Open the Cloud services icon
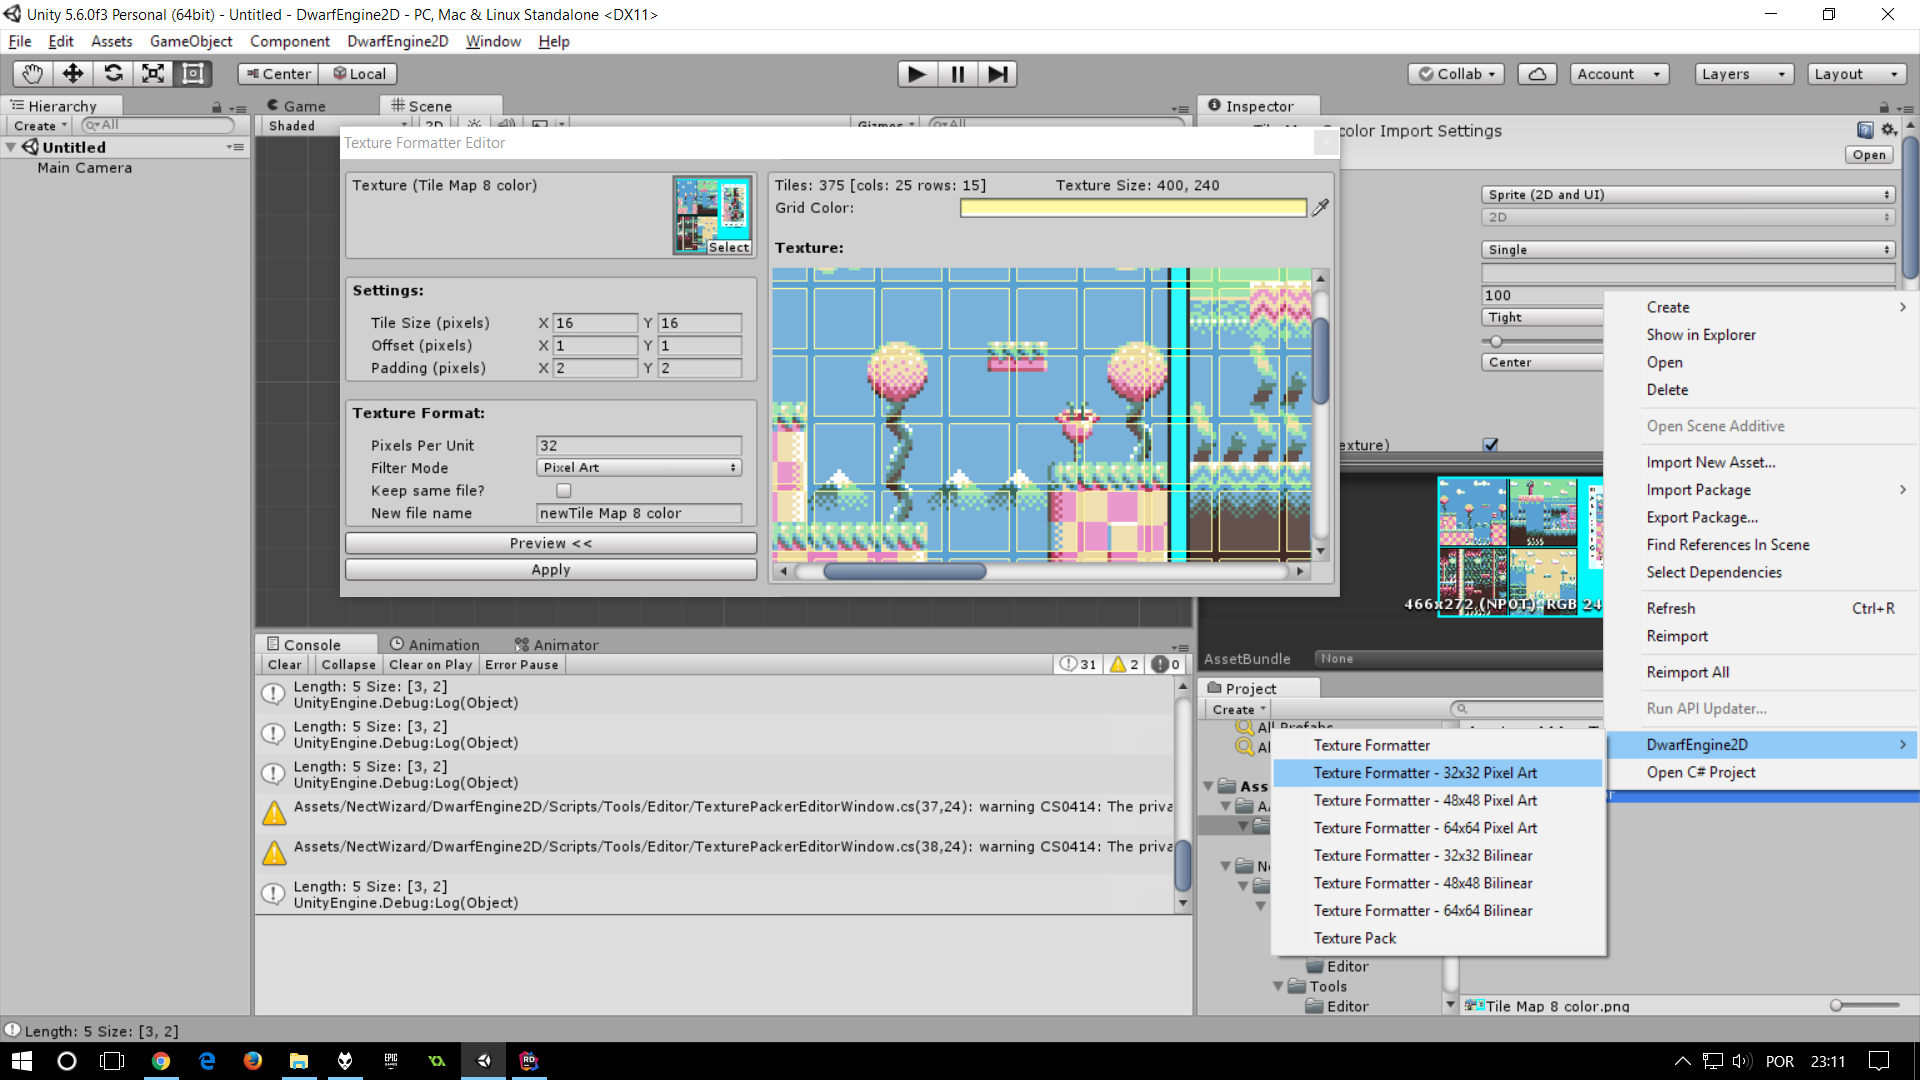The width and height of the screenshot is (1920, 1080). (1537, 74)
